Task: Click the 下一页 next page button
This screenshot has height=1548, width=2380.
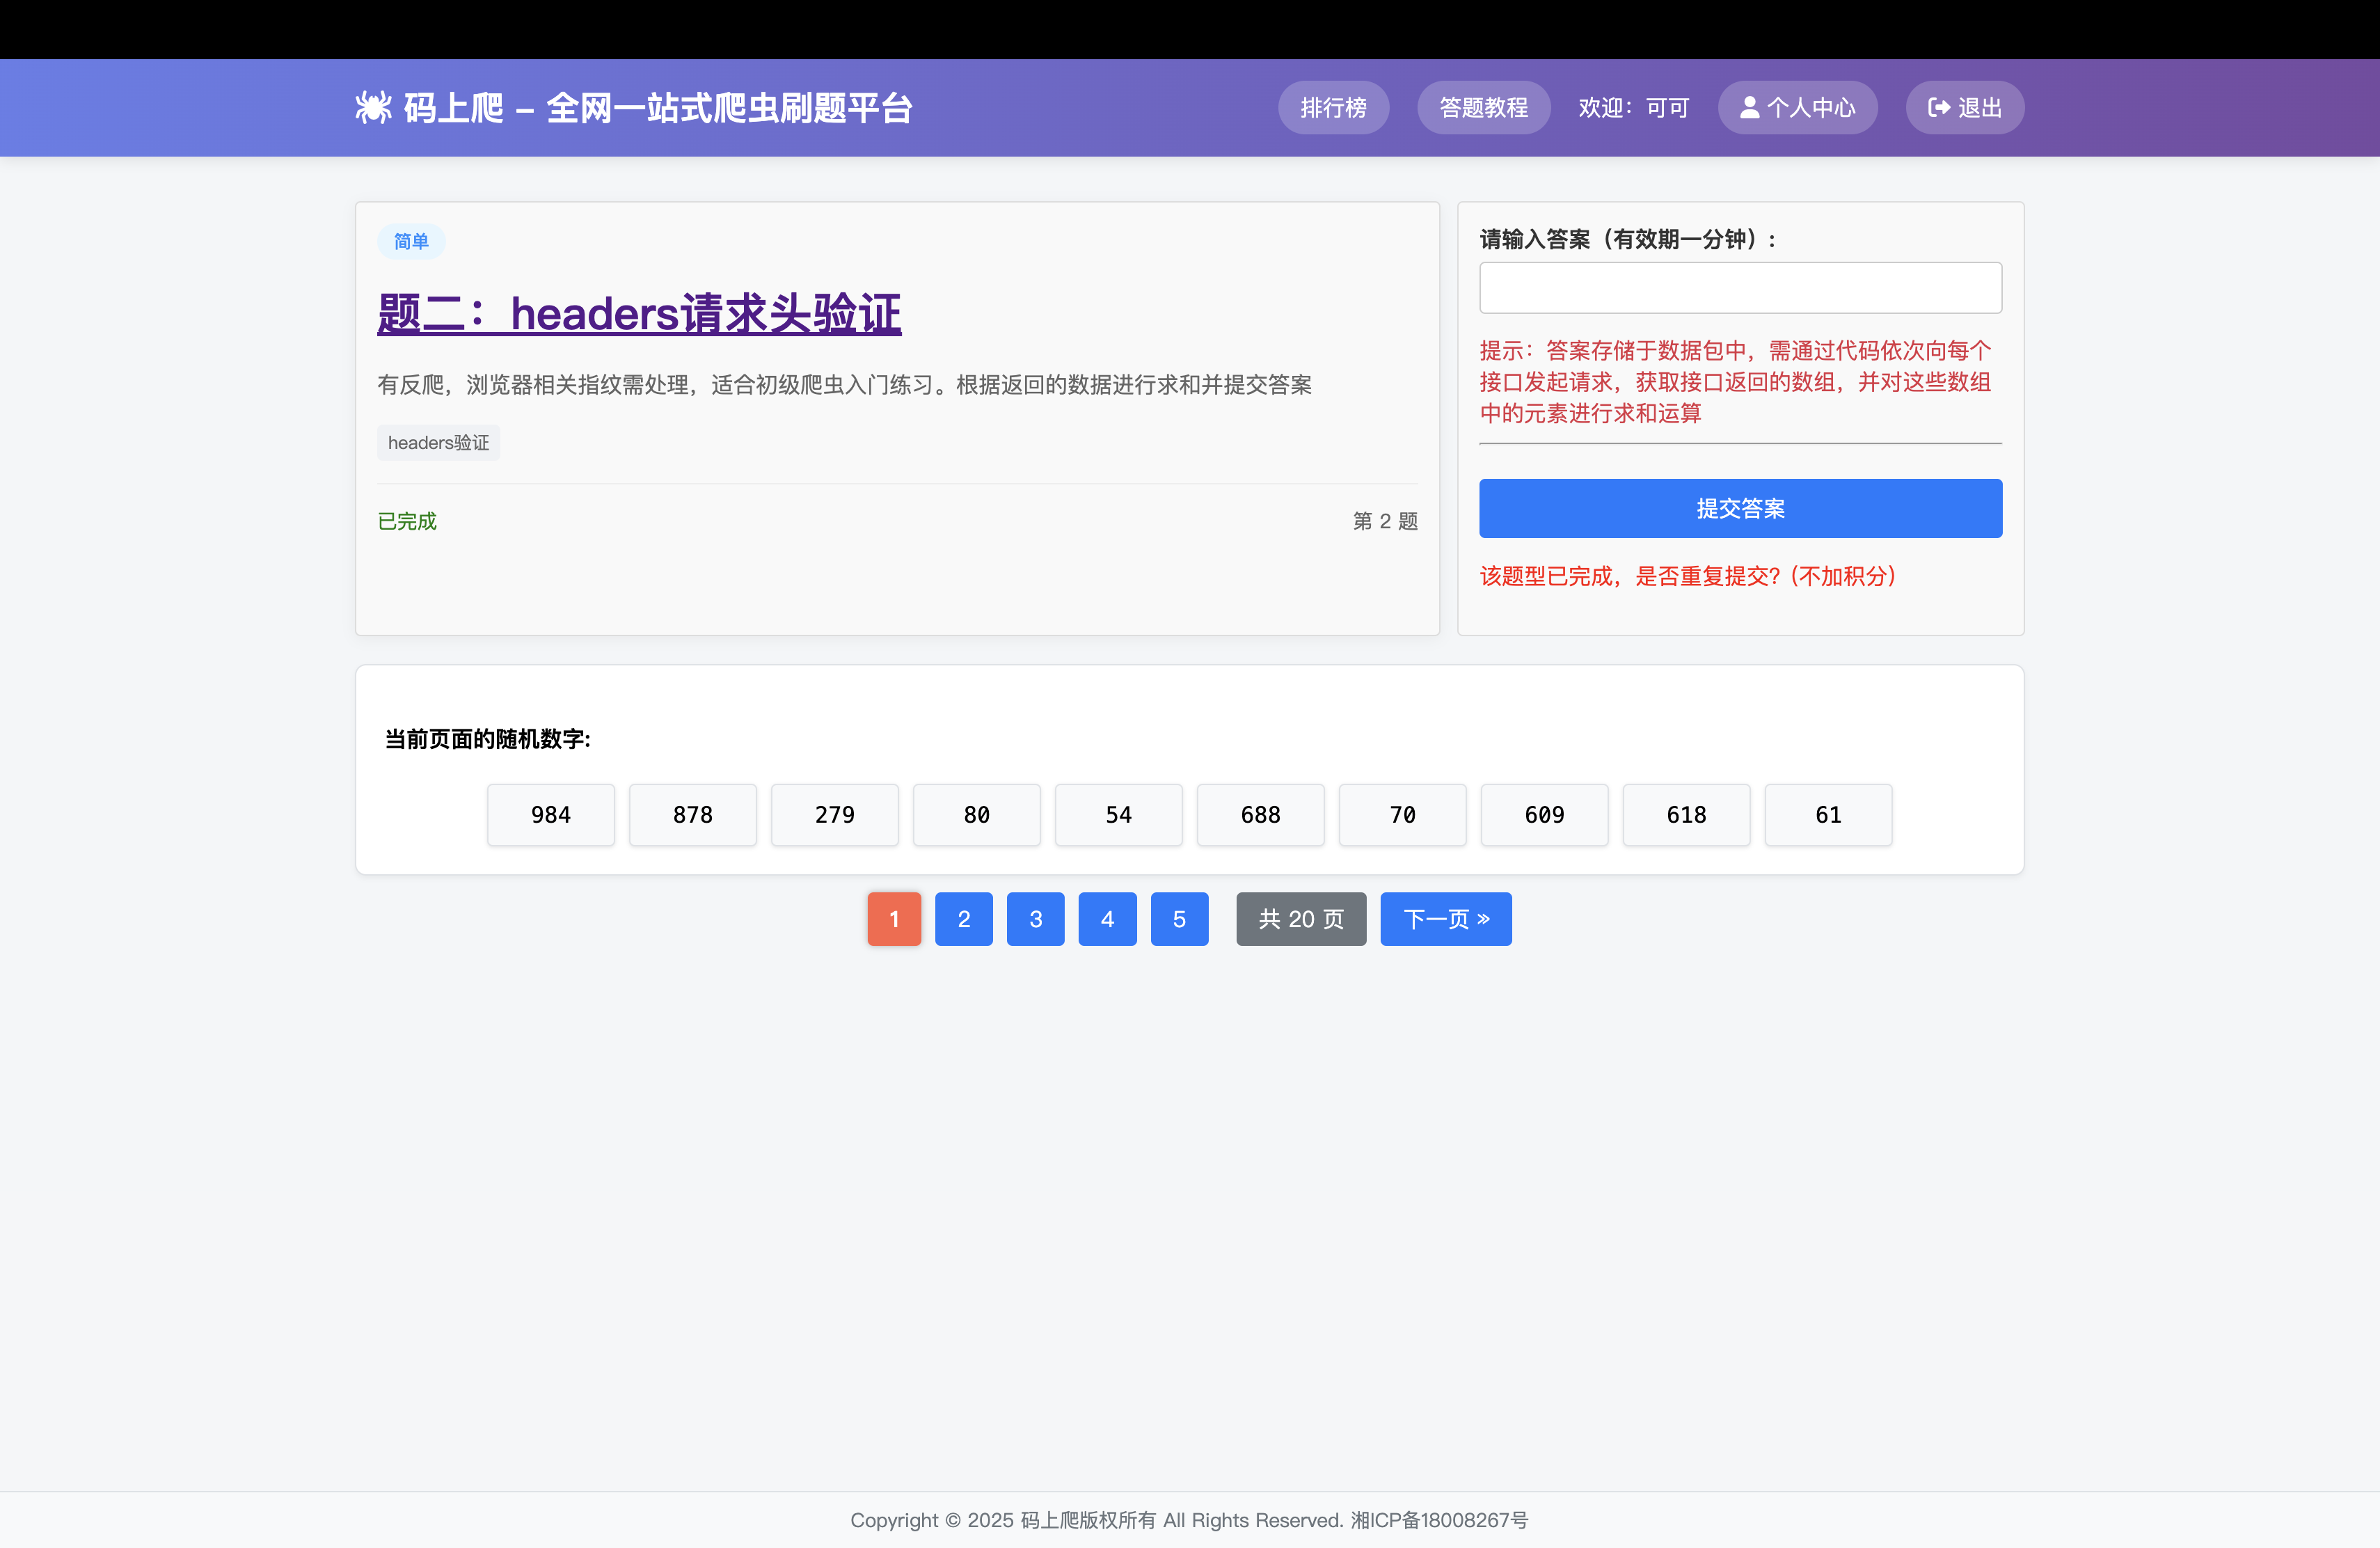Action: click(x=1445, y=919)
